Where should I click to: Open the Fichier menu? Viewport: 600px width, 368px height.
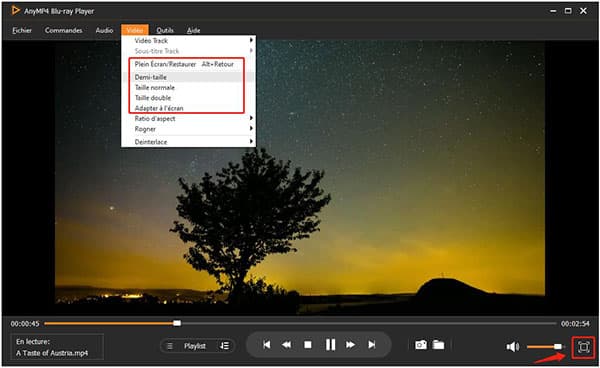coord(22,30)
